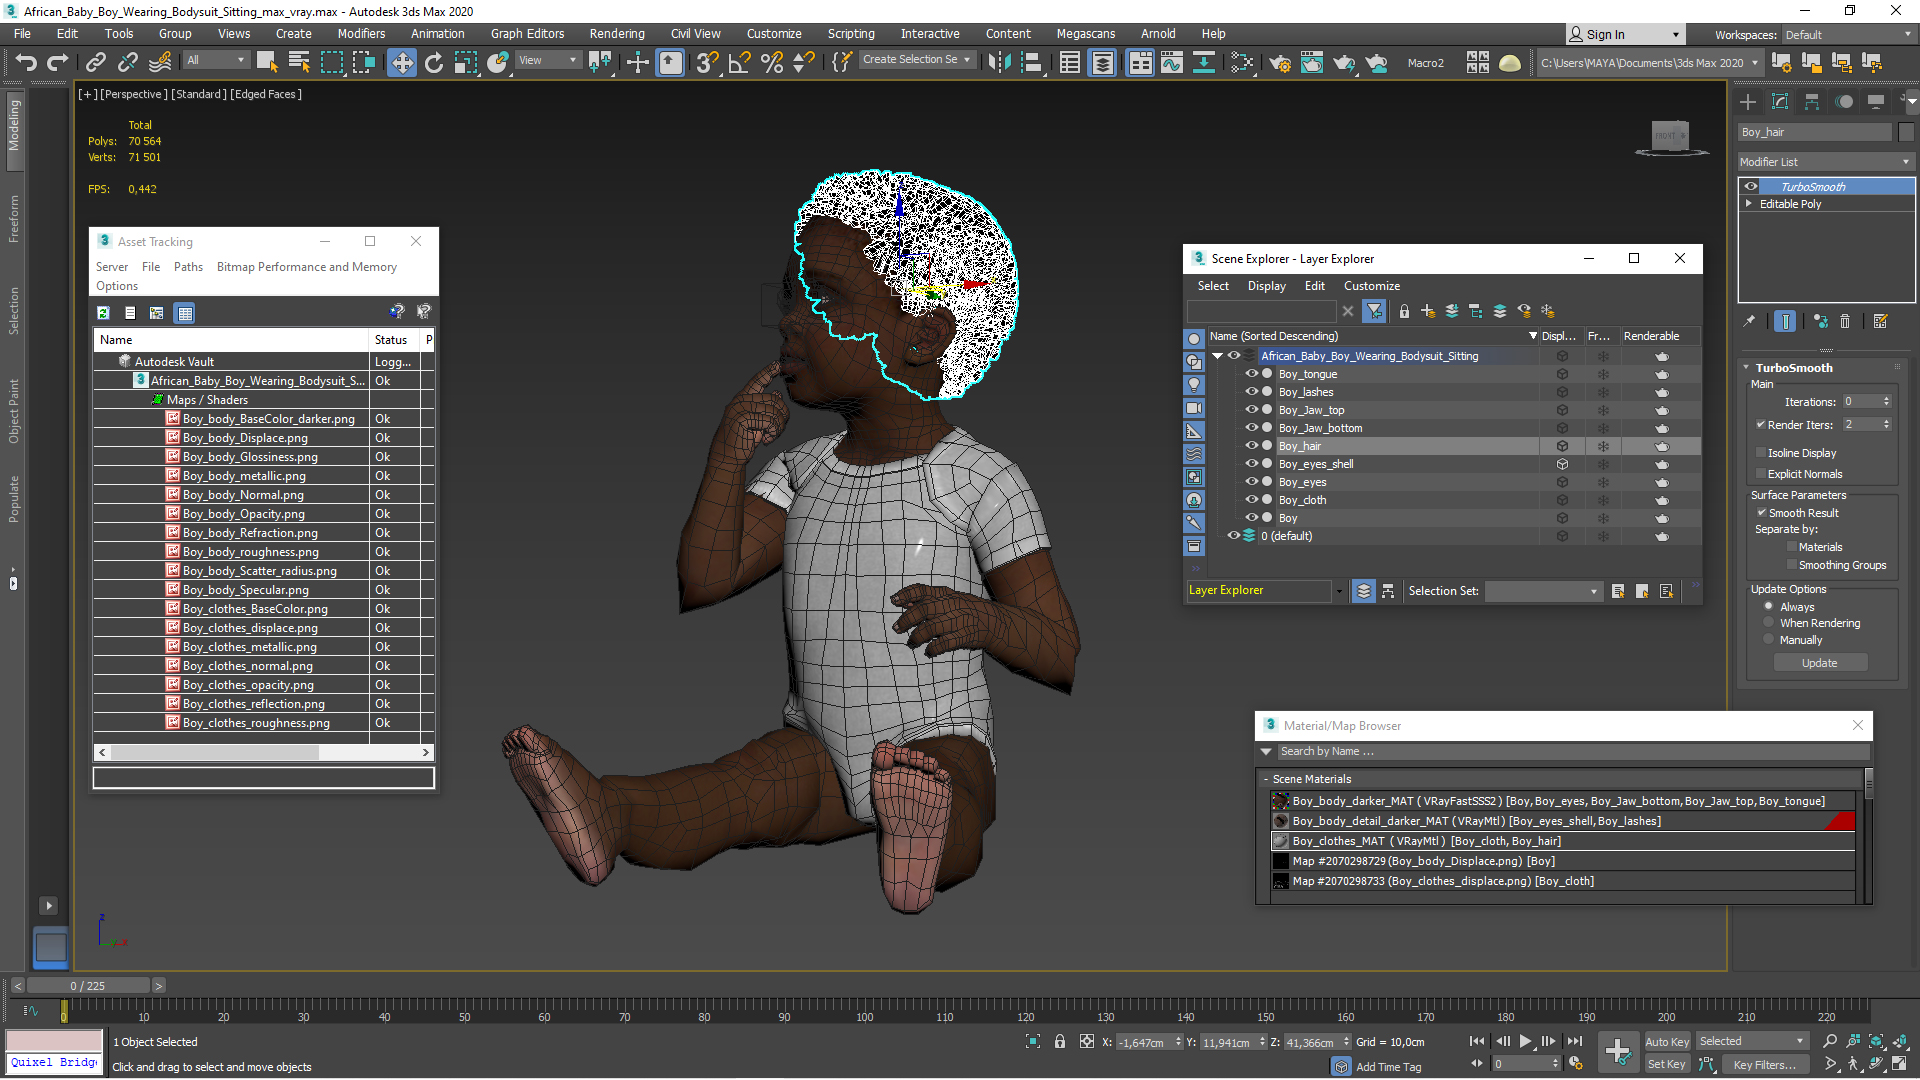Viewport: 1920px width, 1080px height.
Task: Click Display Lights icon in Layer Explorer sidebar
Action: click(1194, 385)
